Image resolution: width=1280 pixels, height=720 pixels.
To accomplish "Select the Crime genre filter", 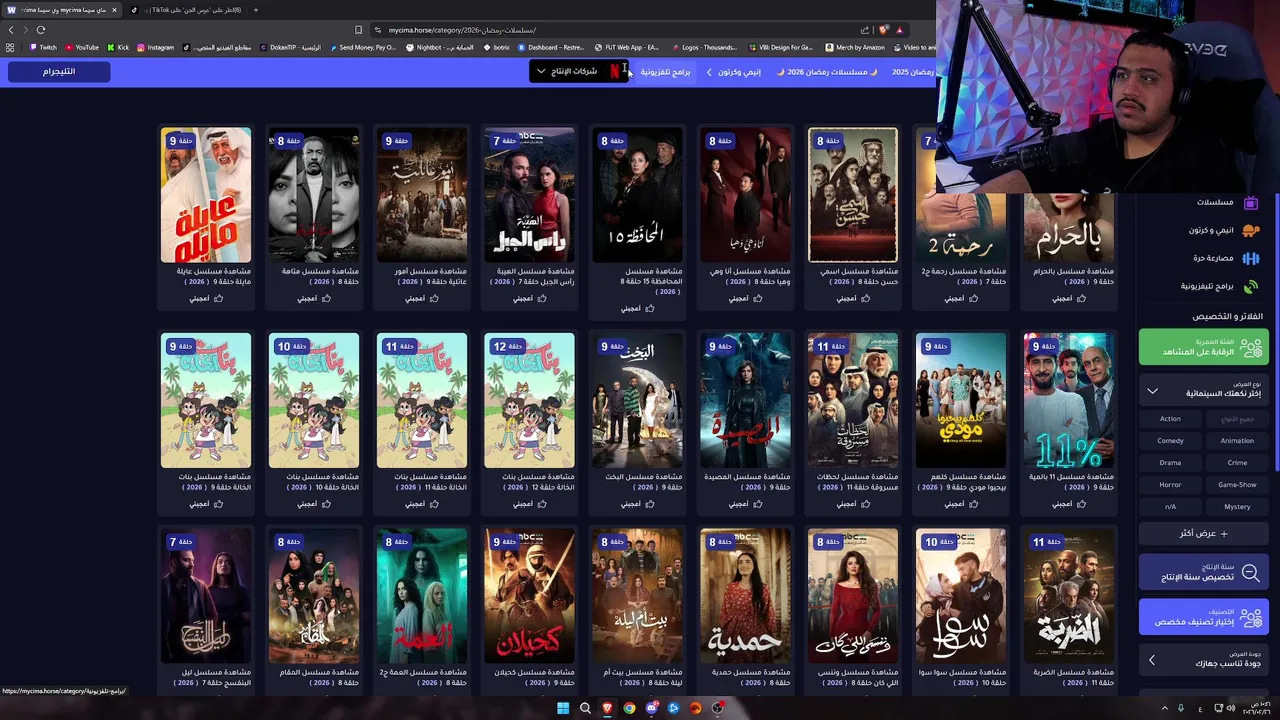I will [1237, 463].
